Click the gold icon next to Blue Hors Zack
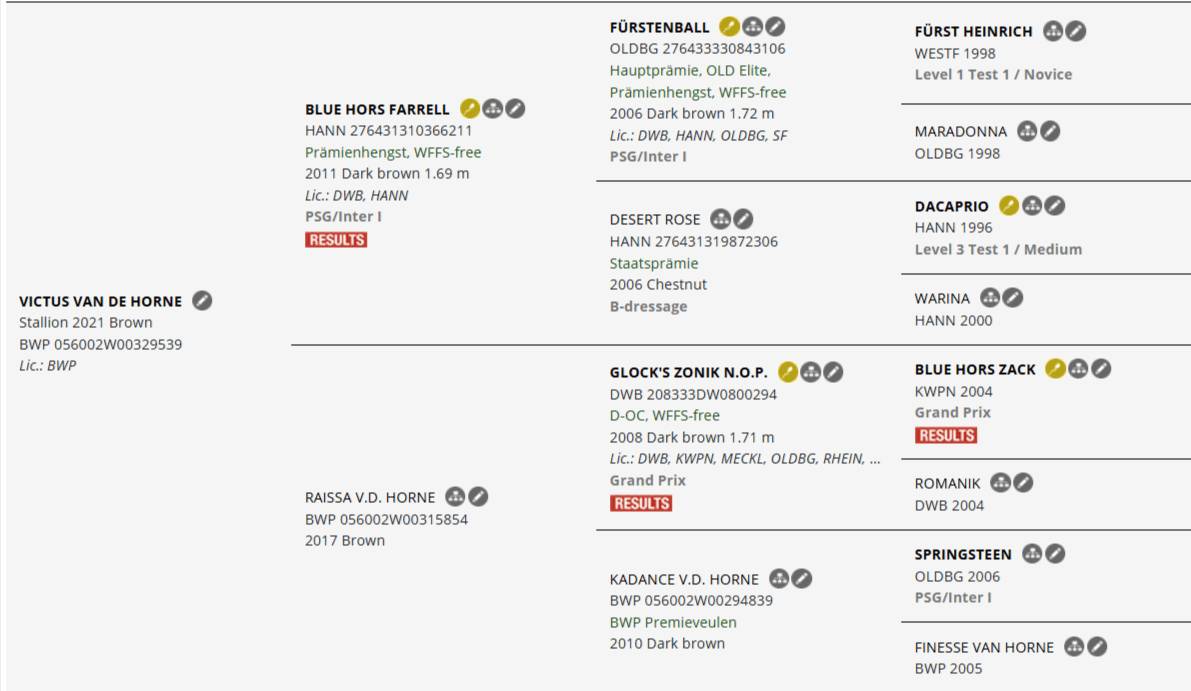The height and width of the screenshot is (691, 1191). 1055,369
